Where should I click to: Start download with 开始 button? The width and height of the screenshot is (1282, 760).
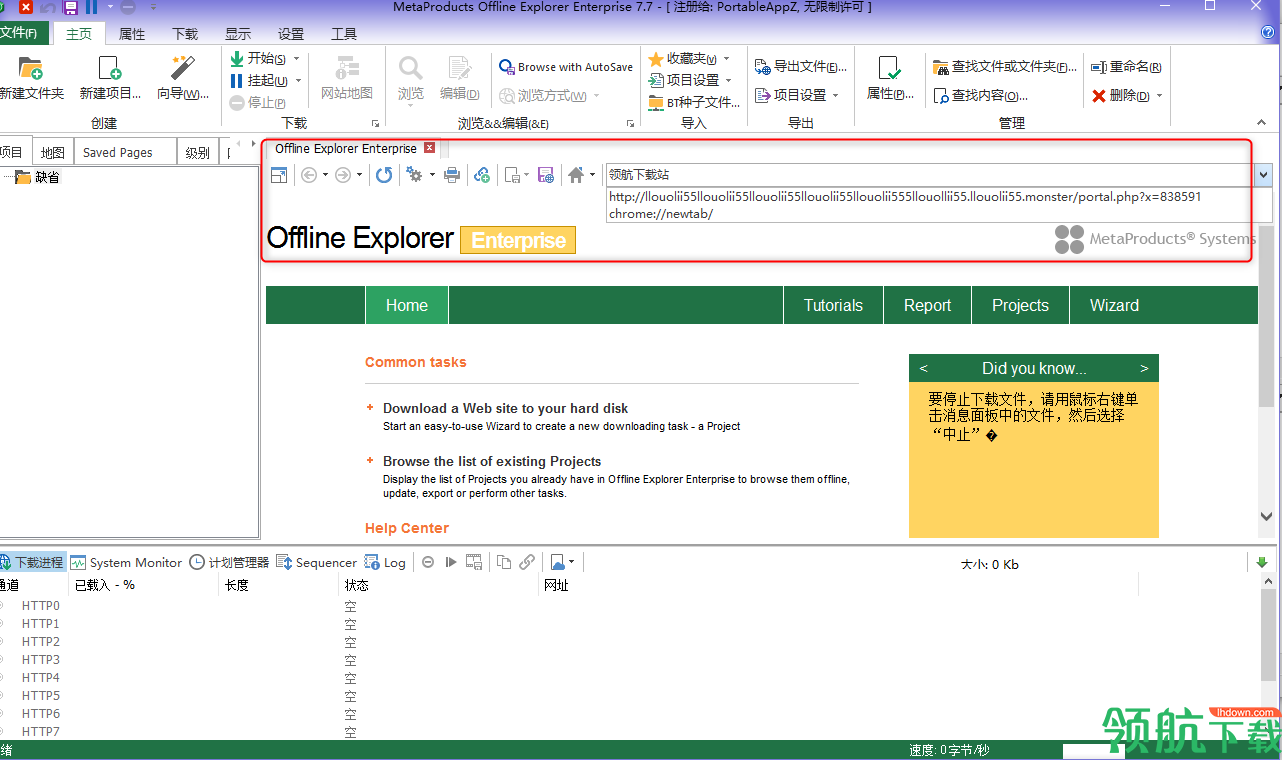(x=258, y=58)
